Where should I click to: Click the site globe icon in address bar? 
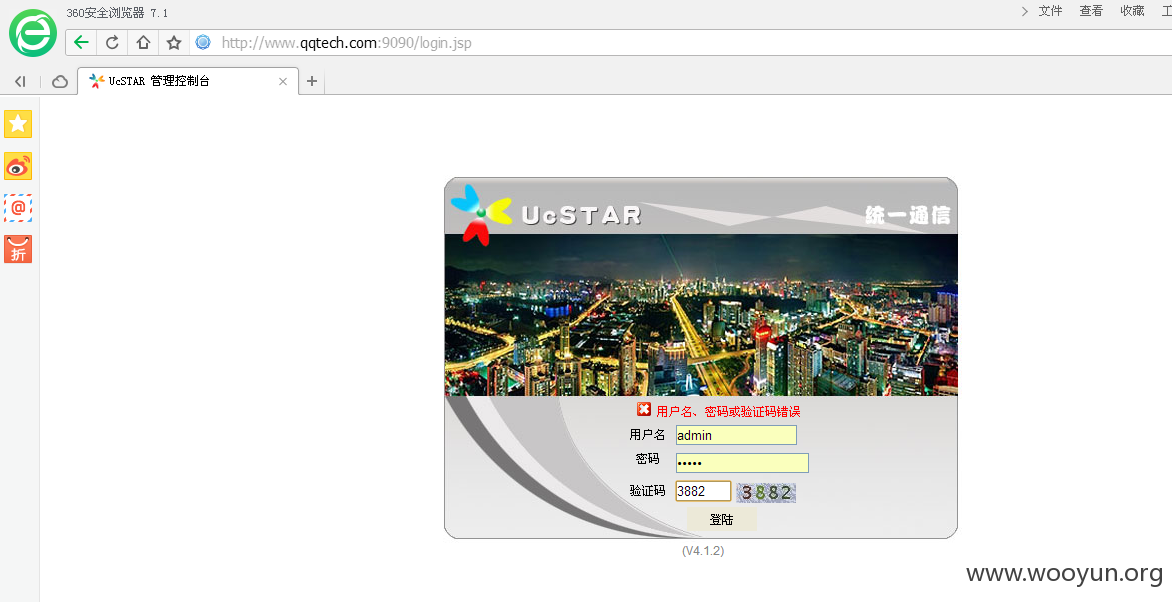[x=203, y=43]
